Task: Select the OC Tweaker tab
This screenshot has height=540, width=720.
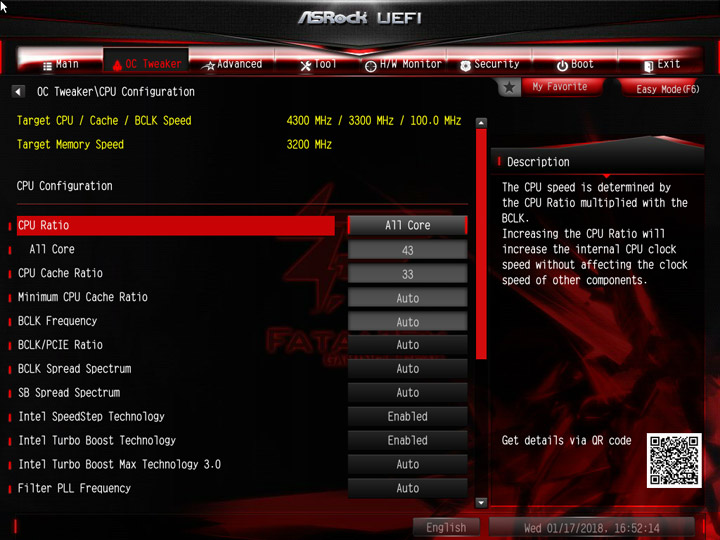Action: (146, 63)
